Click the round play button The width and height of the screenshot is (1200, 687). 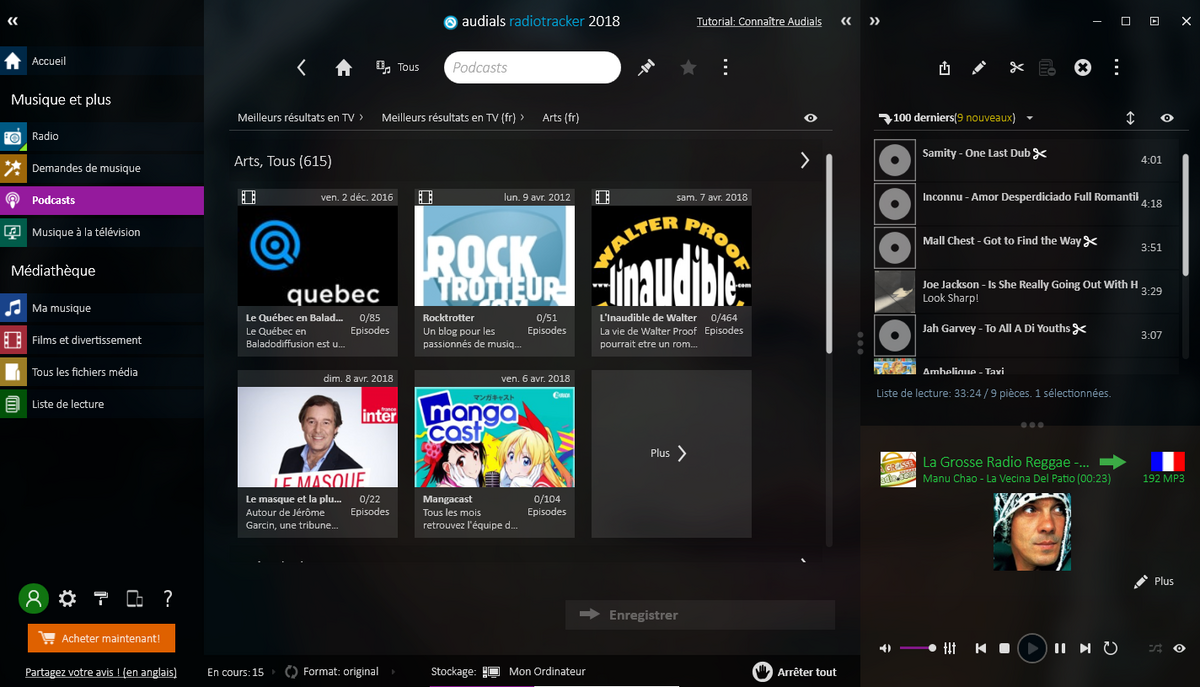[x=1032, y=648]
